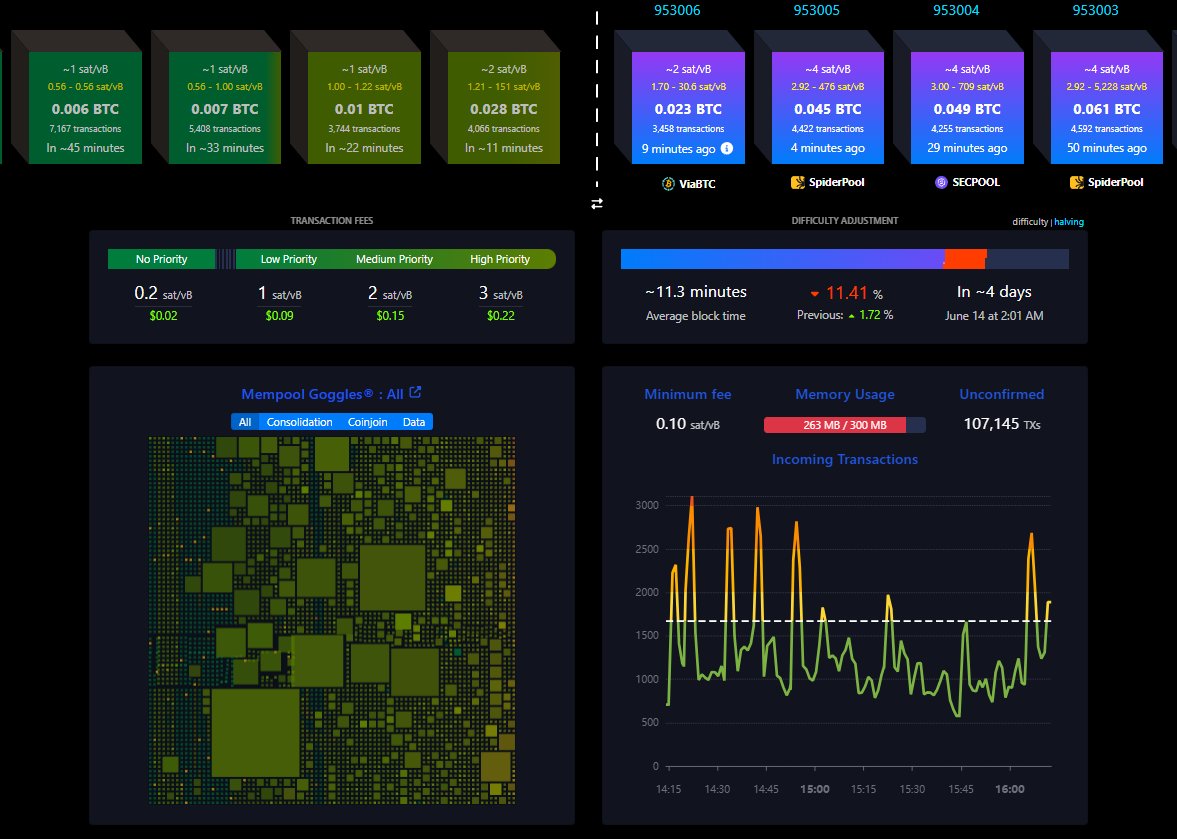Open mined block with 0.049 BTC
The width and height of the screenshot is (1177, 839).
[967, 108]
